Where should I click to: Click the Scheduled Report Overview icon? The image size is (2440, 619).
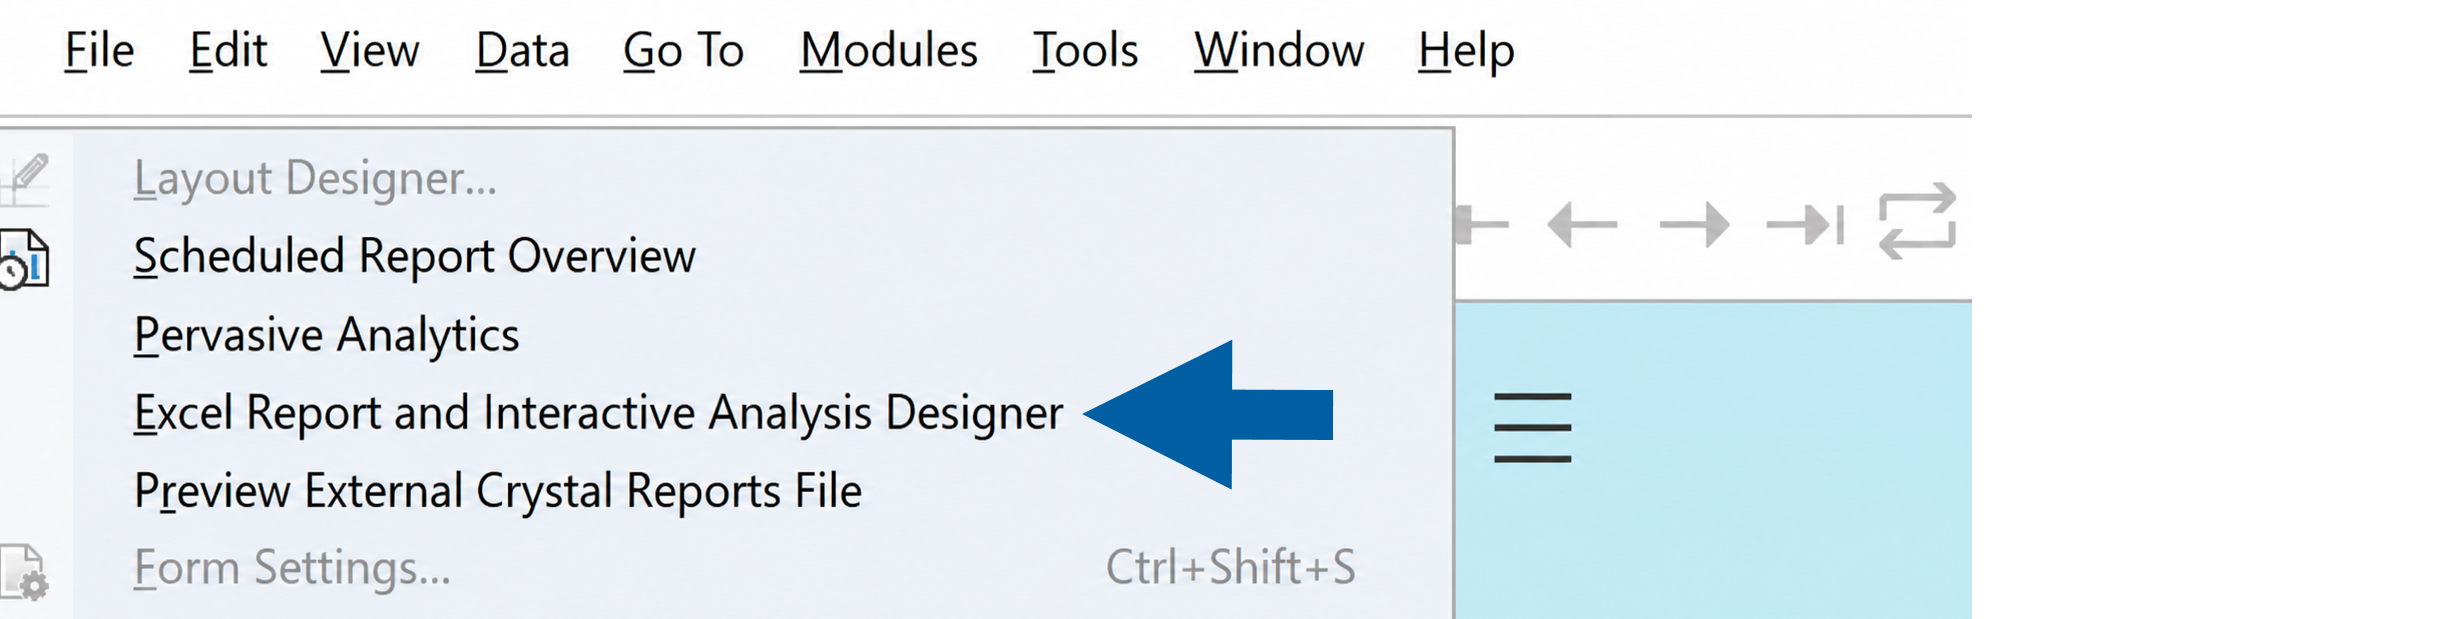tap(24, 260)
